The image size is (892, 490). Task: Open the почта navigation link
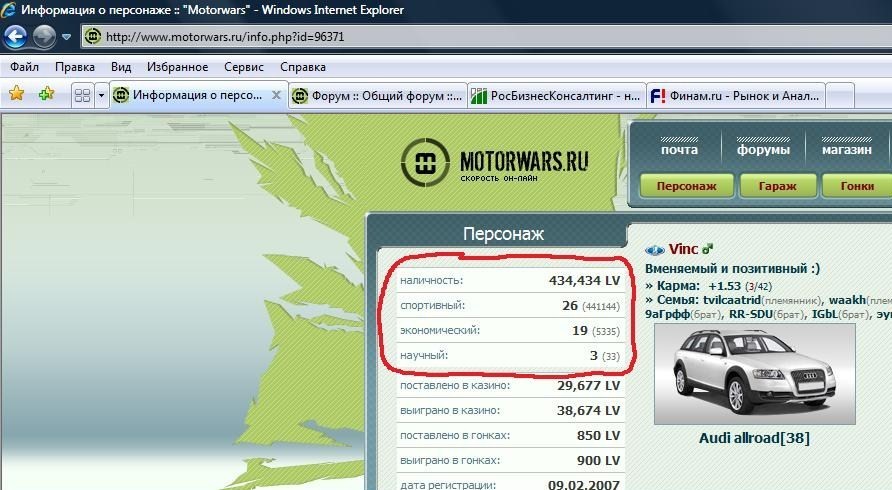(679, 150)
